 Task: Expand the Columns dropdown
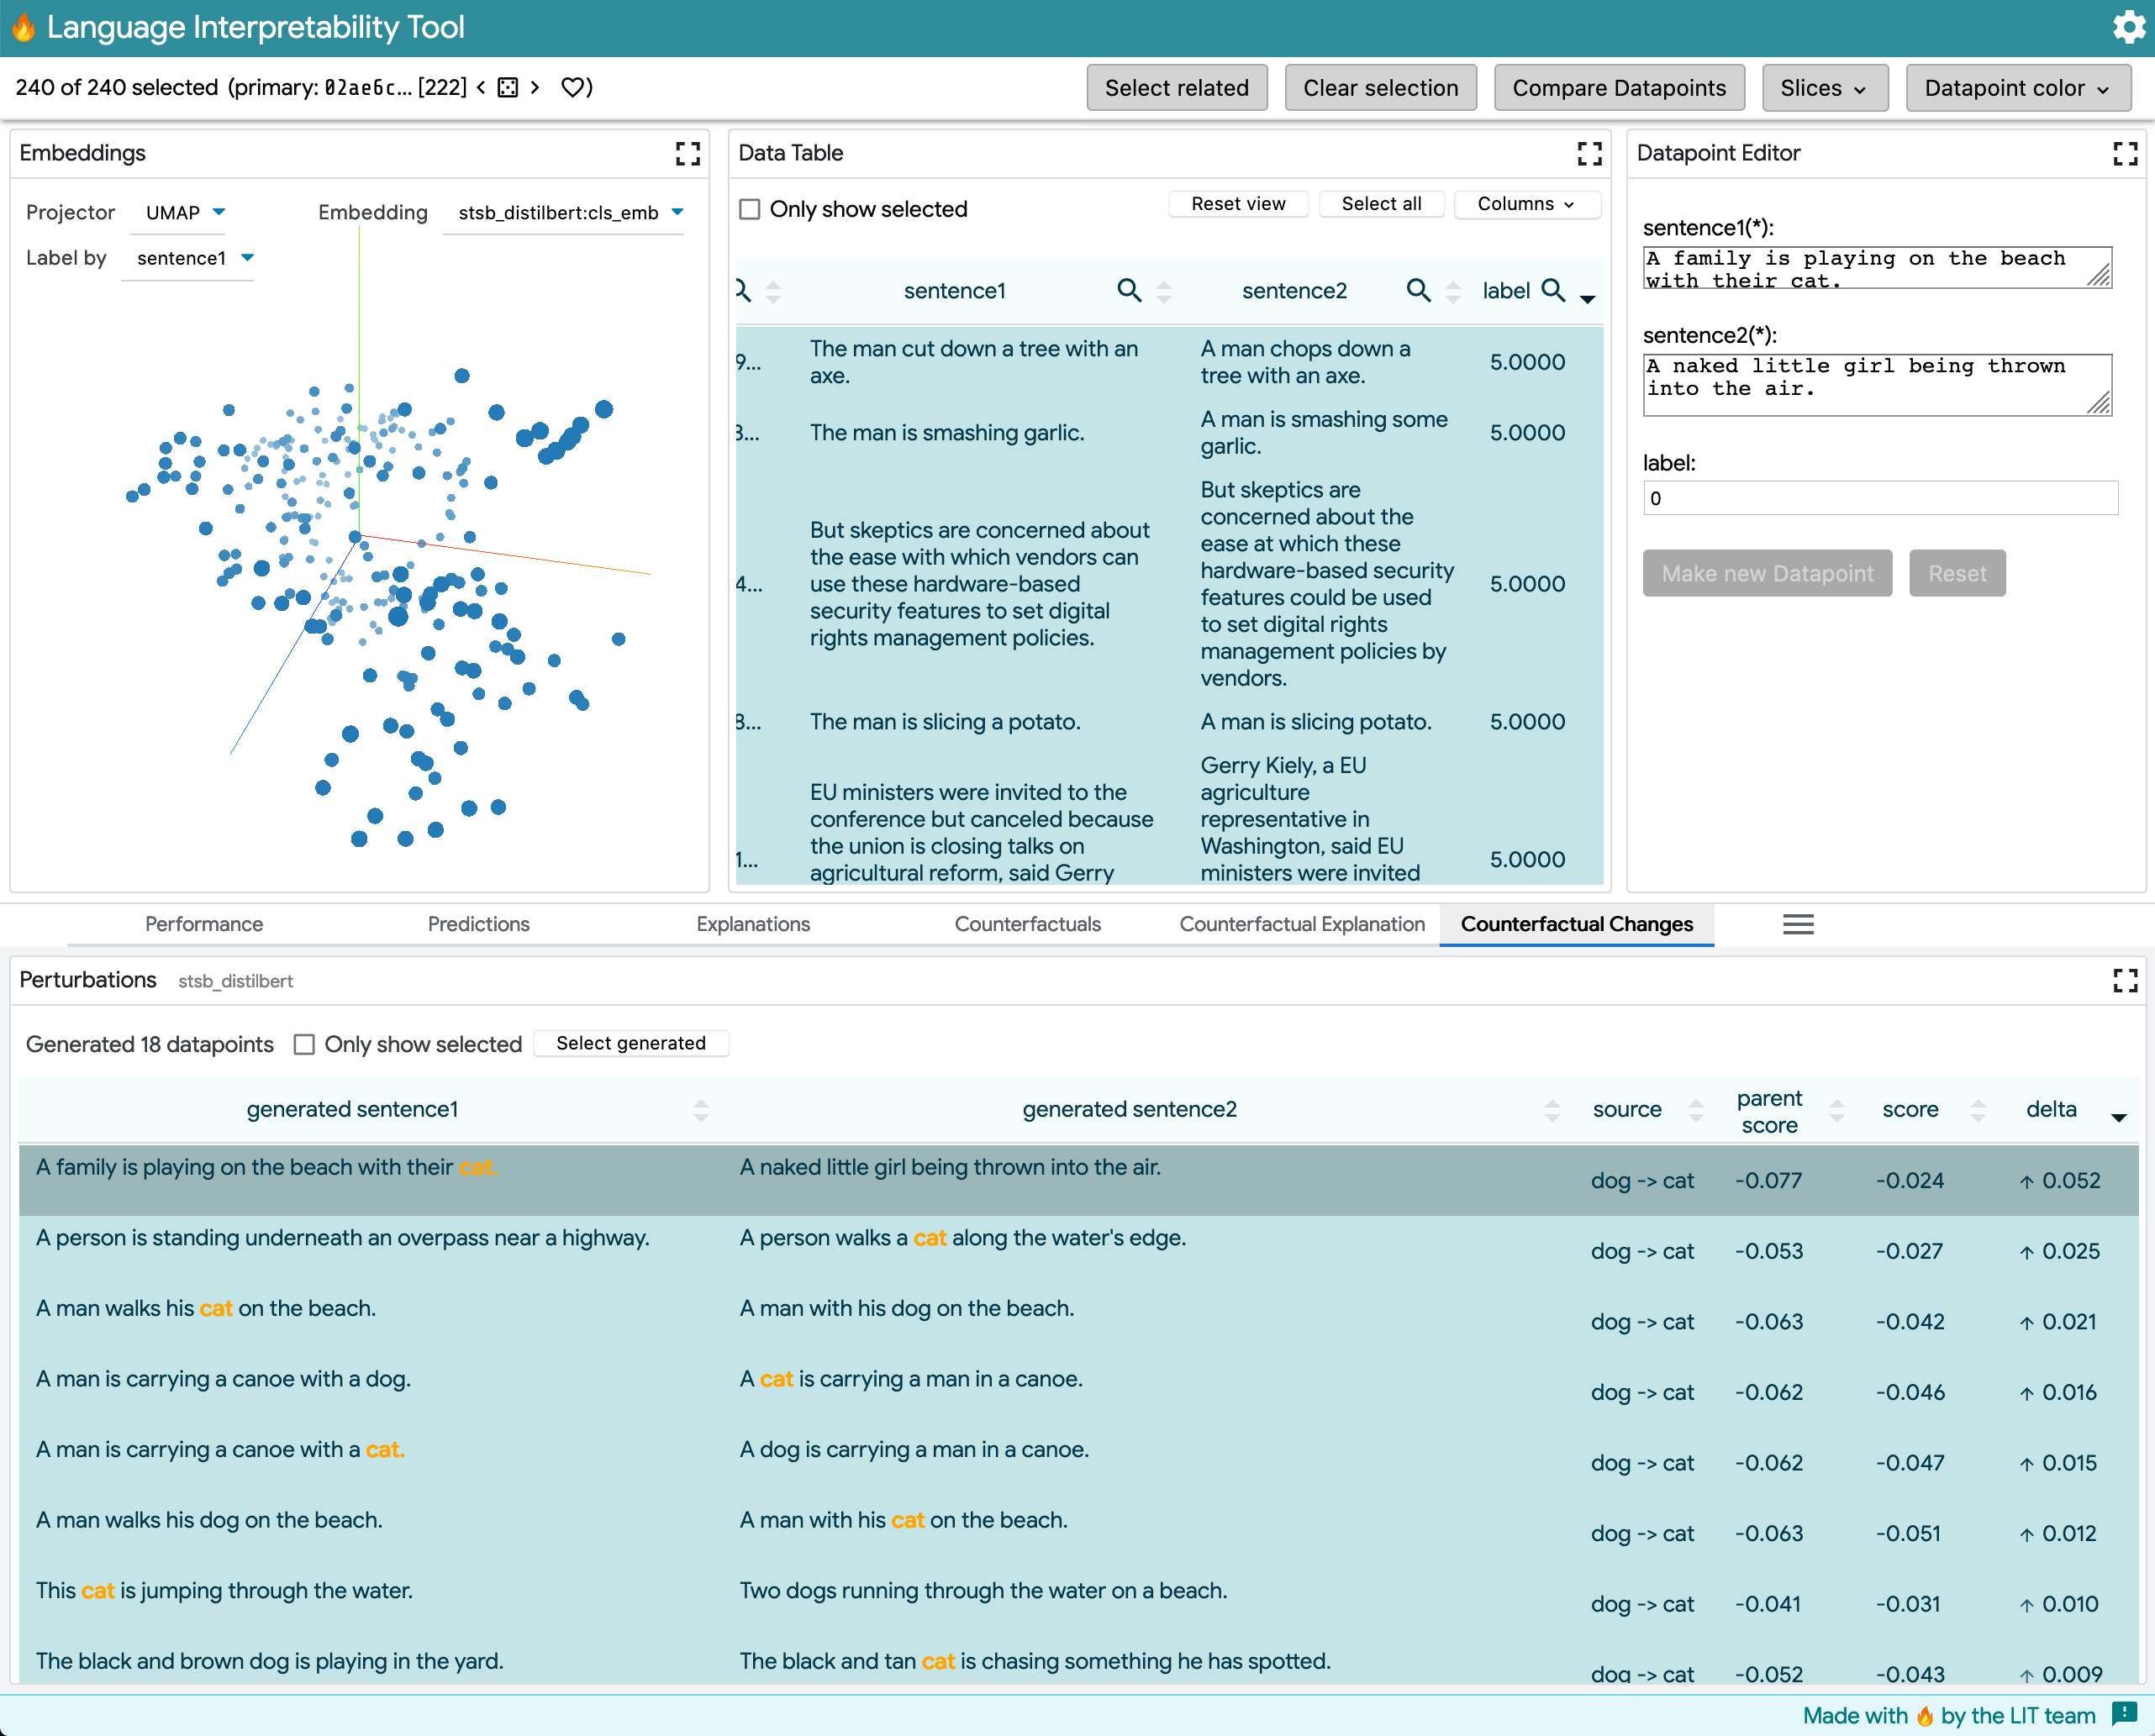(1526, 204)
